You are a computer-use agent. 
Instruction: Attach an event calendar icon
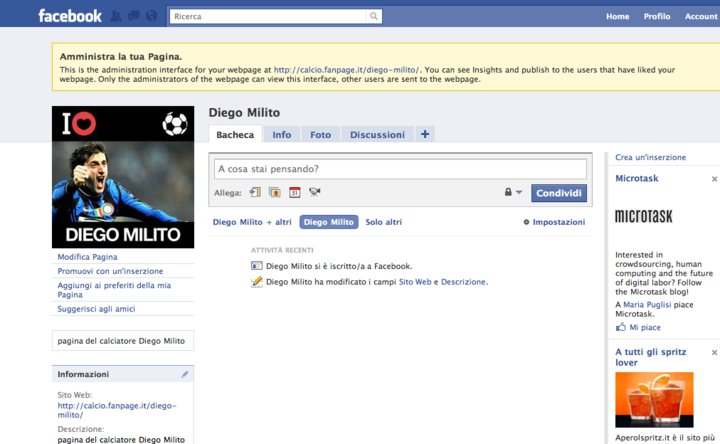click(x=295, y=192)
